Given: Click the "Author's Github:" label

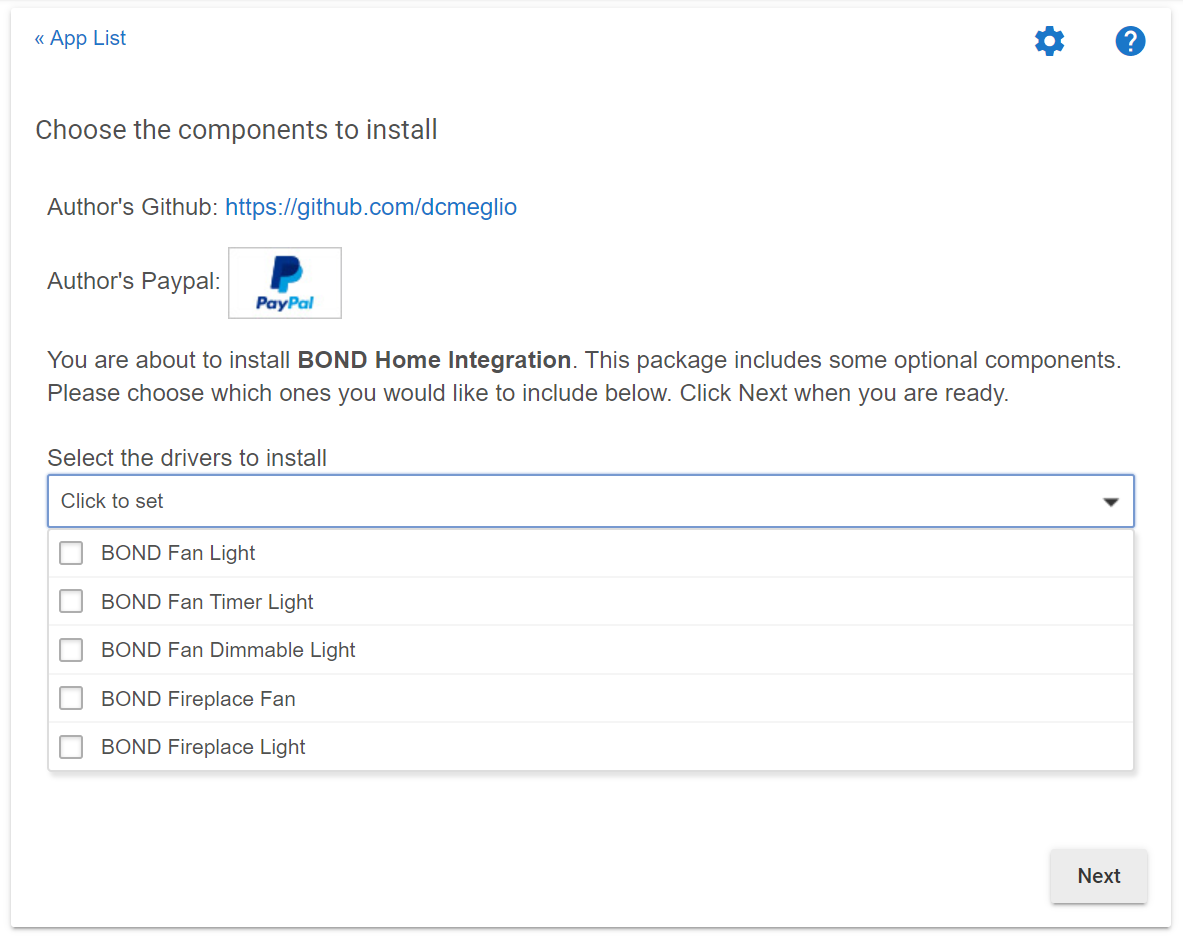Looking at the screenshot, I should [133, 207].
